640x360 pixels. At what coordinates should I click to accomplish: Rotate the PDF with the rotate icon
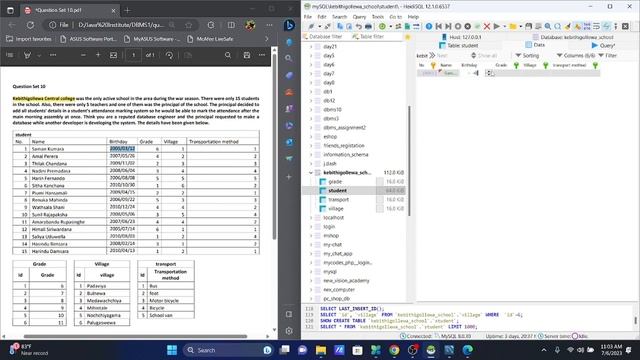click(x=169, y=55)
